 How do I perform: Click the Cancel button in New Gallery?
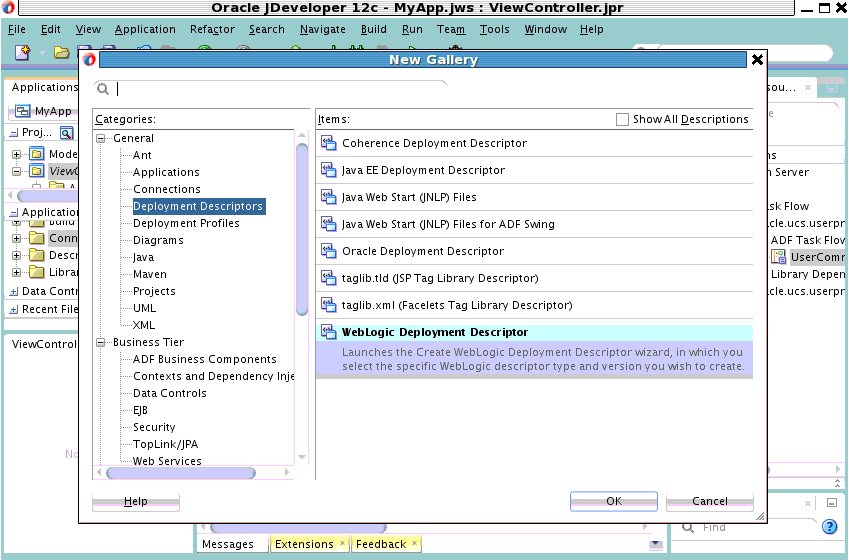pyautogui.click(x=709, y=501)
